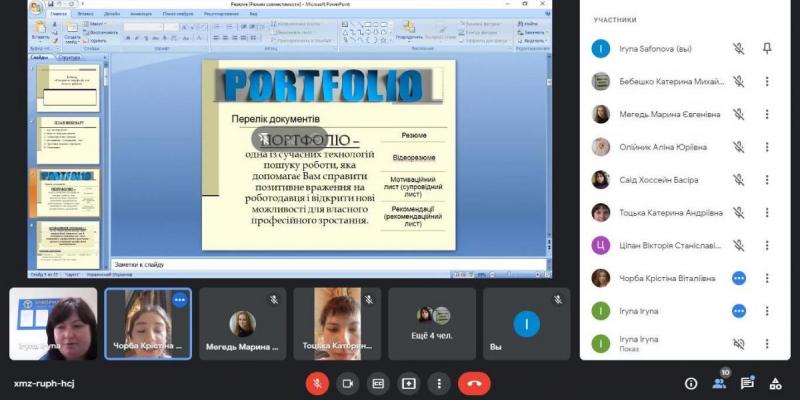Turn on closed captions

point(378,383)
